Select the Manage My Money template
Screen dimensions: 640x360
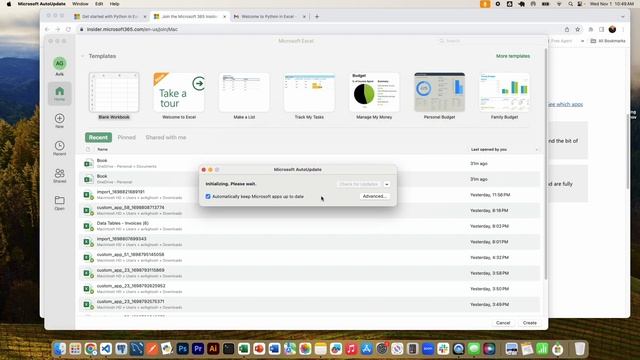(x=374, y=96)
